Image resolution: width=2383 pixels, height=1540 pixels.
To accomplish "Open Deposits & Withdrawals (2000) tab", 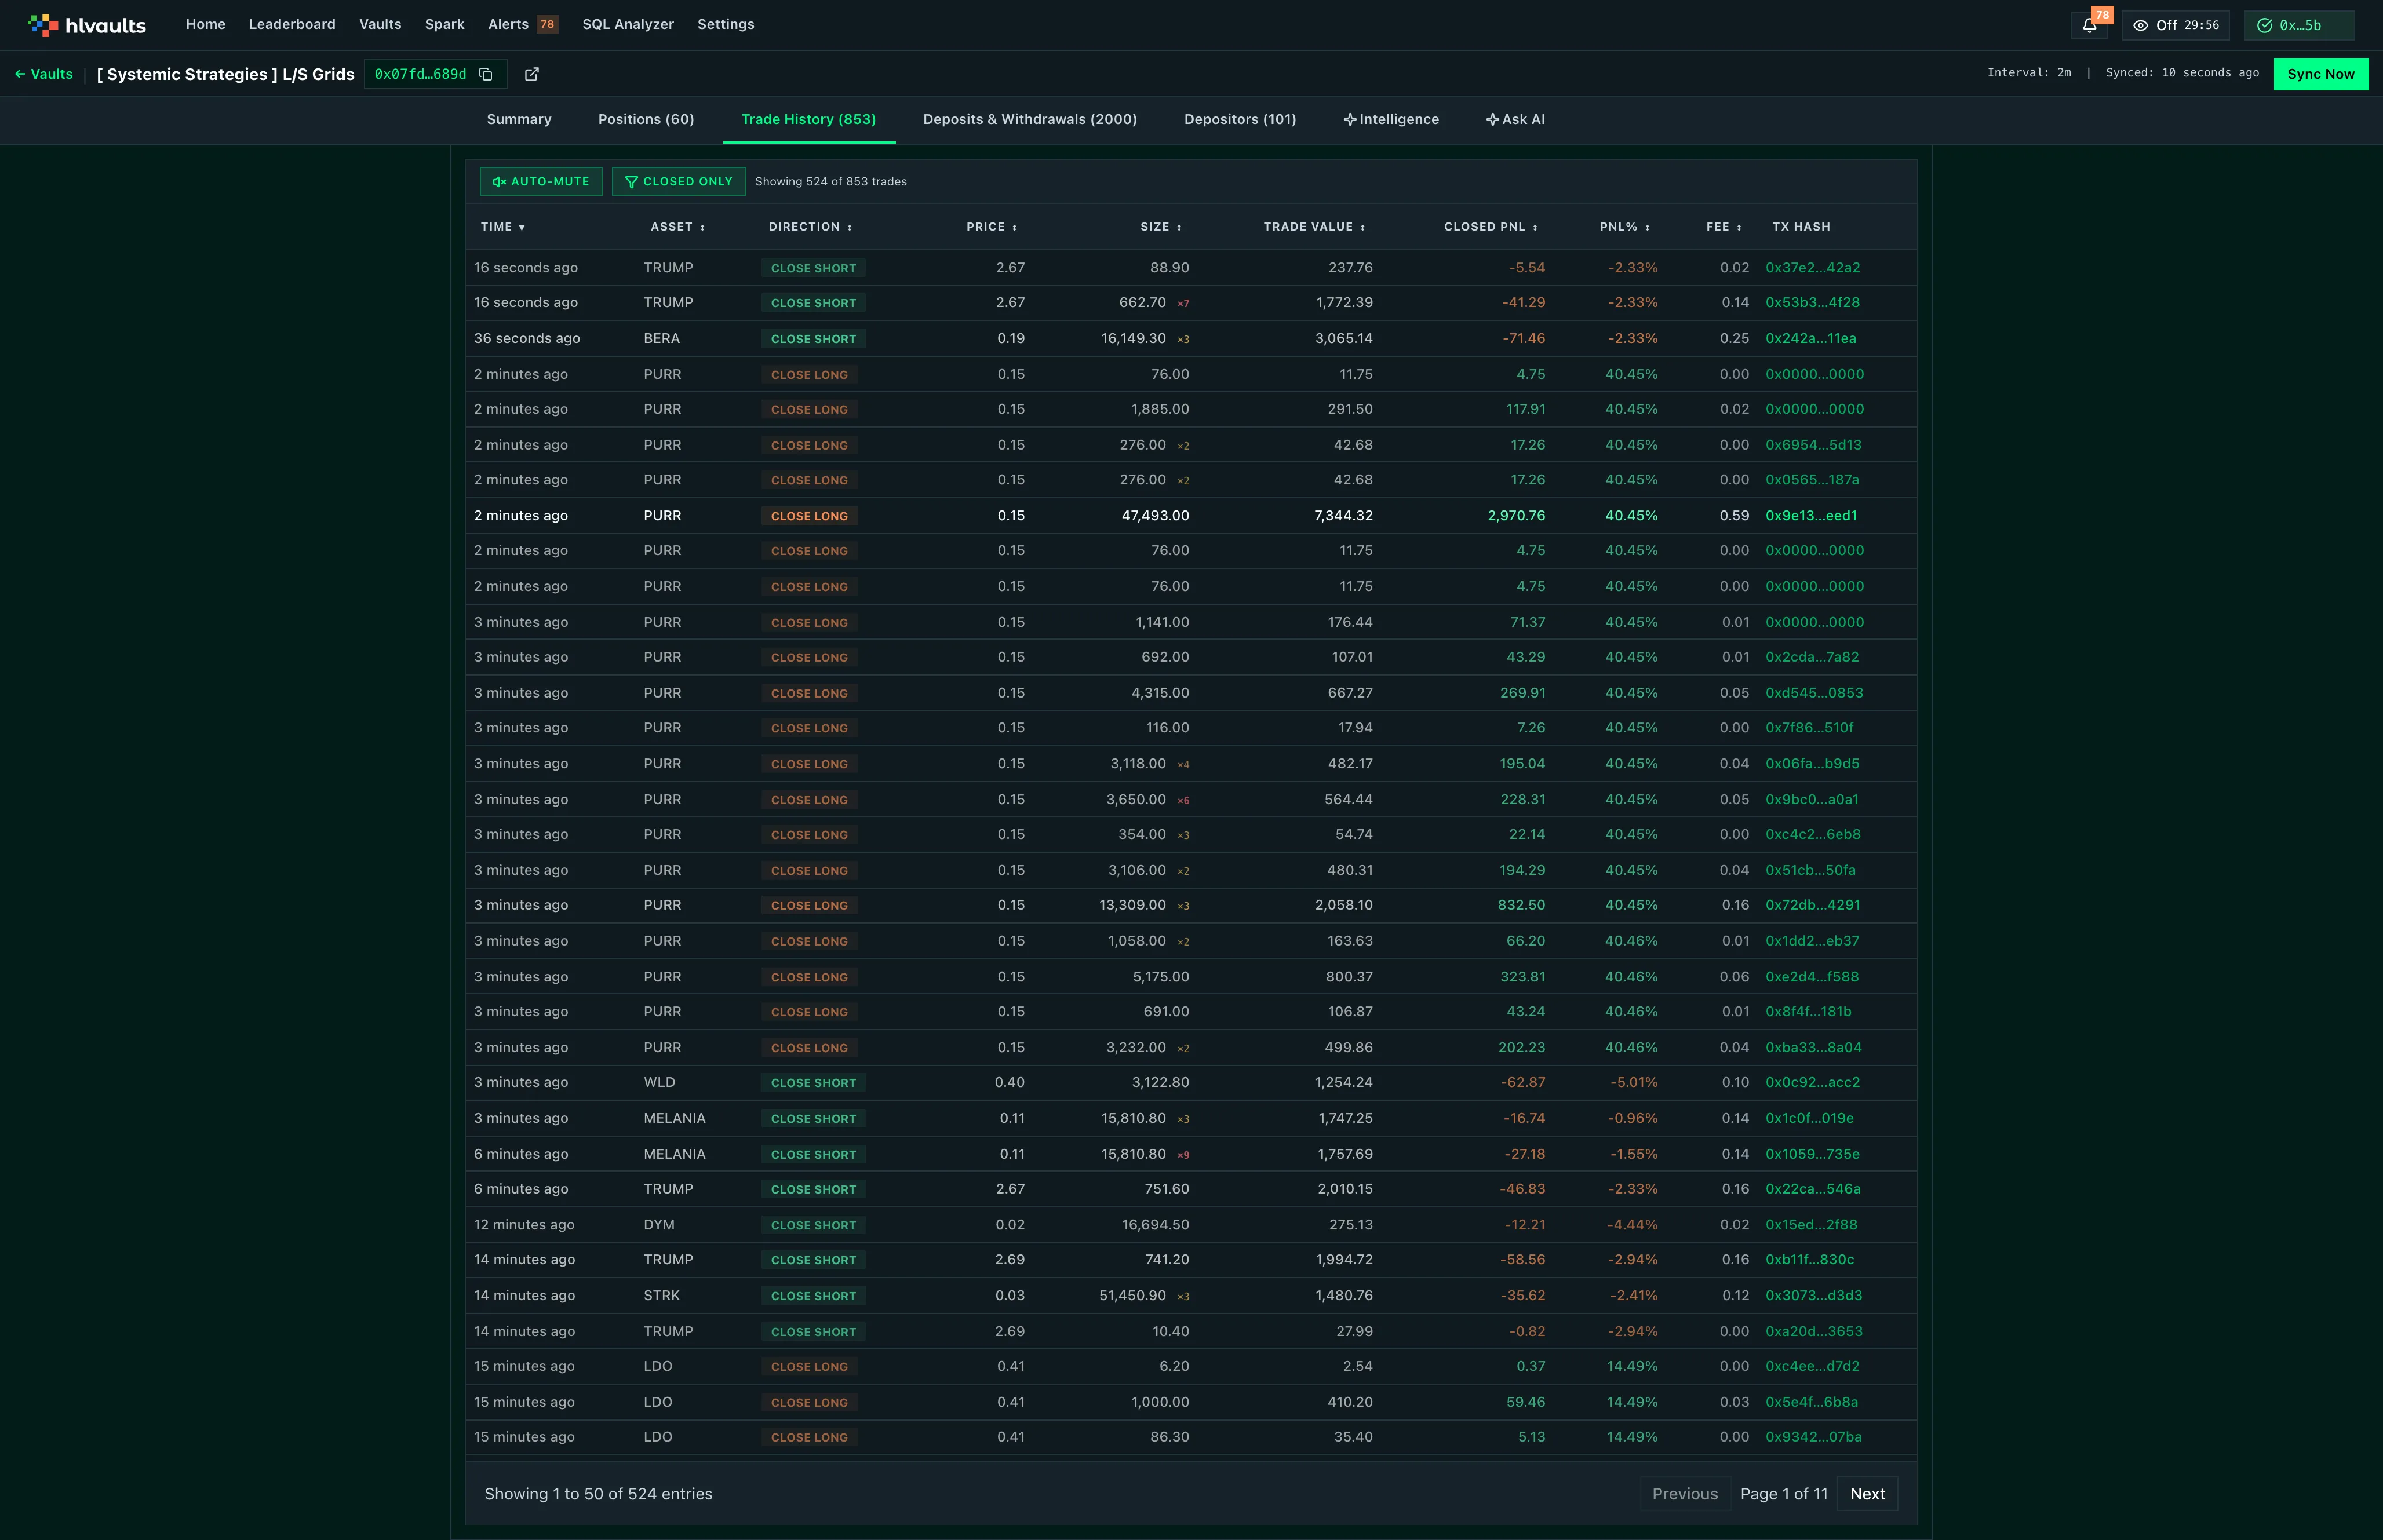I will (x=1030, y=119).
